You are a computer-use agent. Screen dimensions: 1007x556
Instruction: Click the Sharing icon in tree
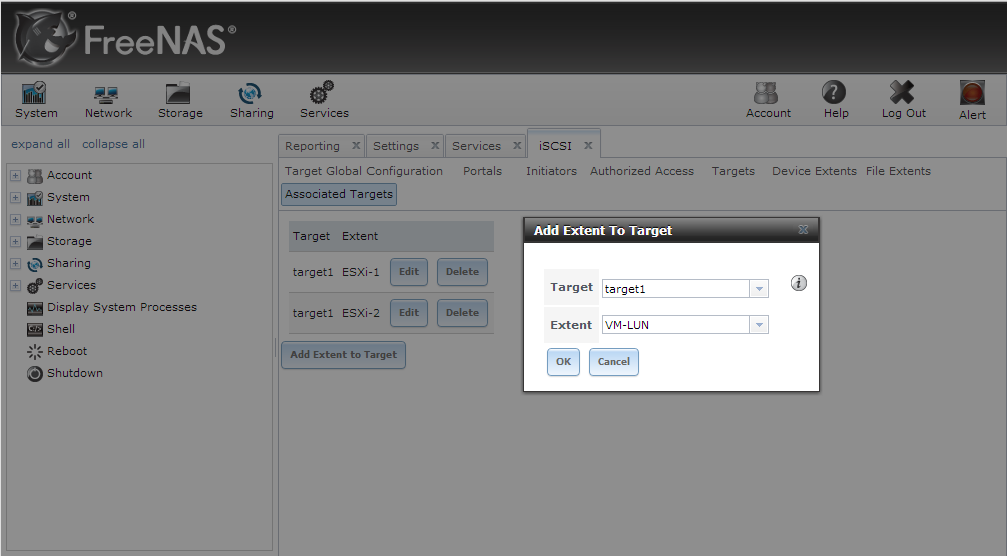[35, 264]
